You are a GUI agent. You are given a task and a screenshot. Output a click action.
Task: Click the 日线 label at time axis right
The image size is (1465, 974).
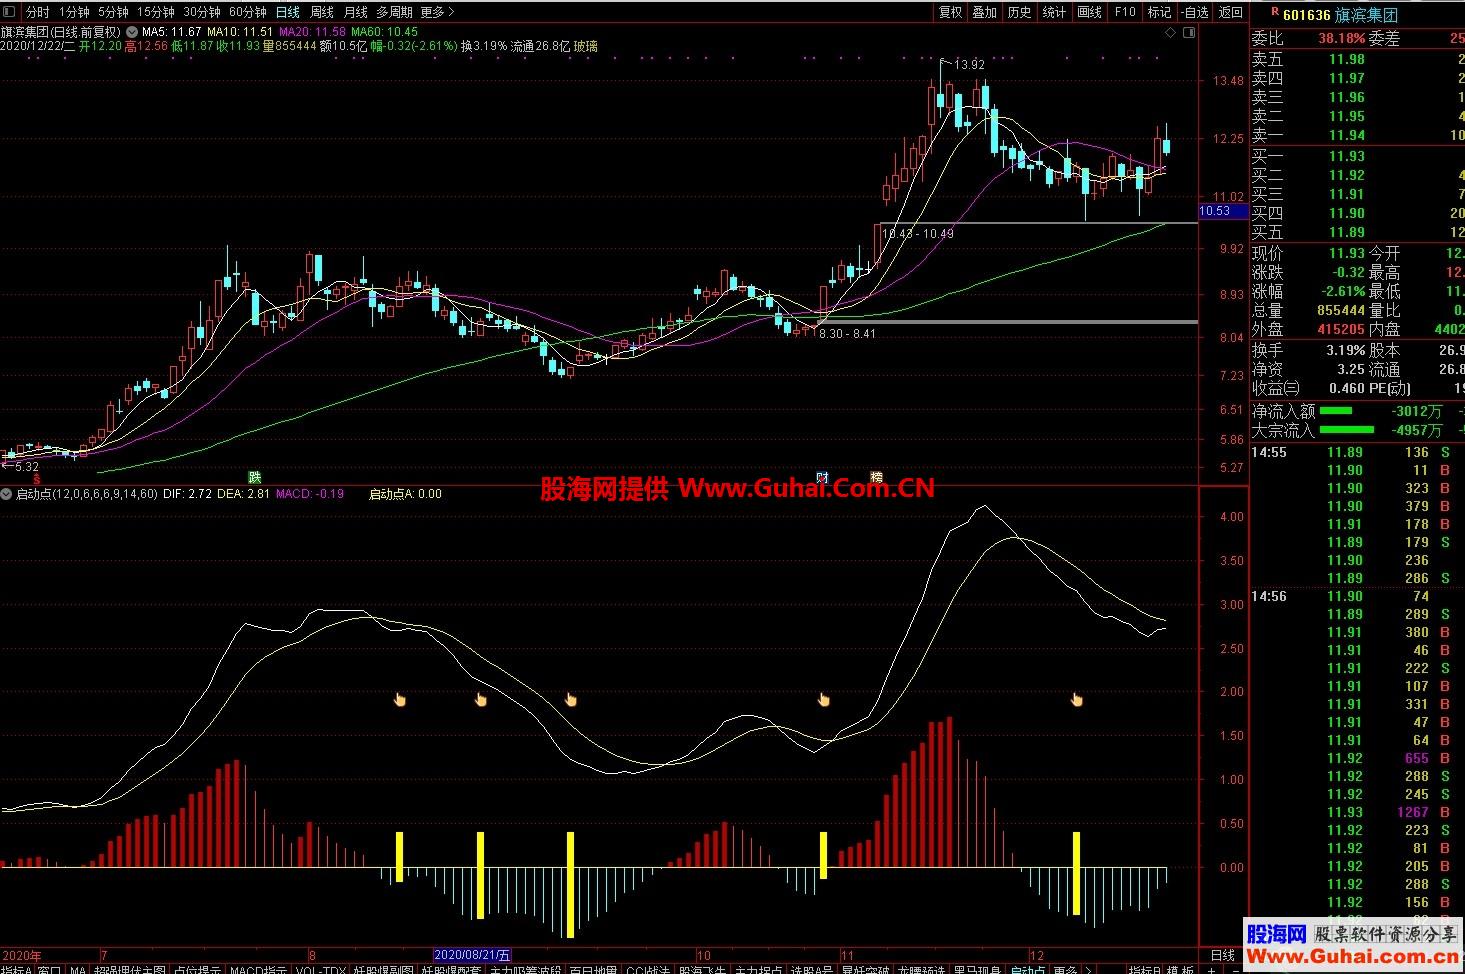(1222, 956)
